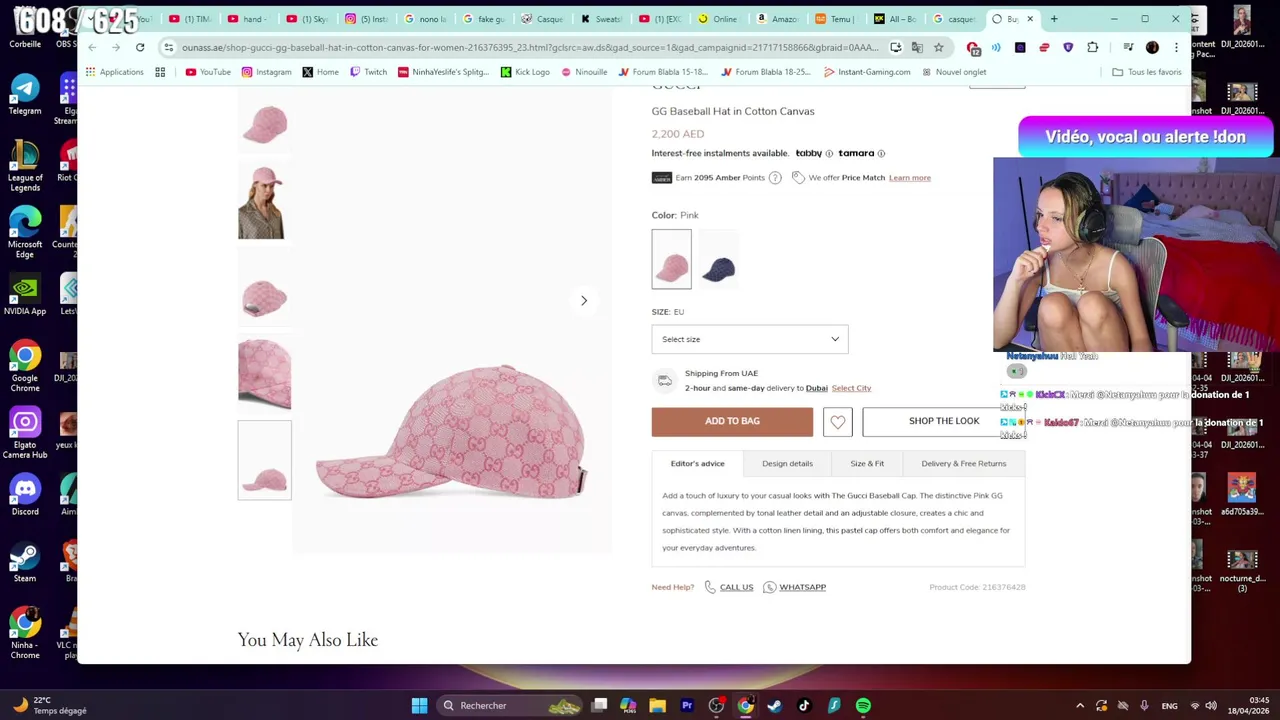The height and width of the screenshot is (720, 1280).
Task: Reload the page in Chrome
Action: [x=140, y=47]
